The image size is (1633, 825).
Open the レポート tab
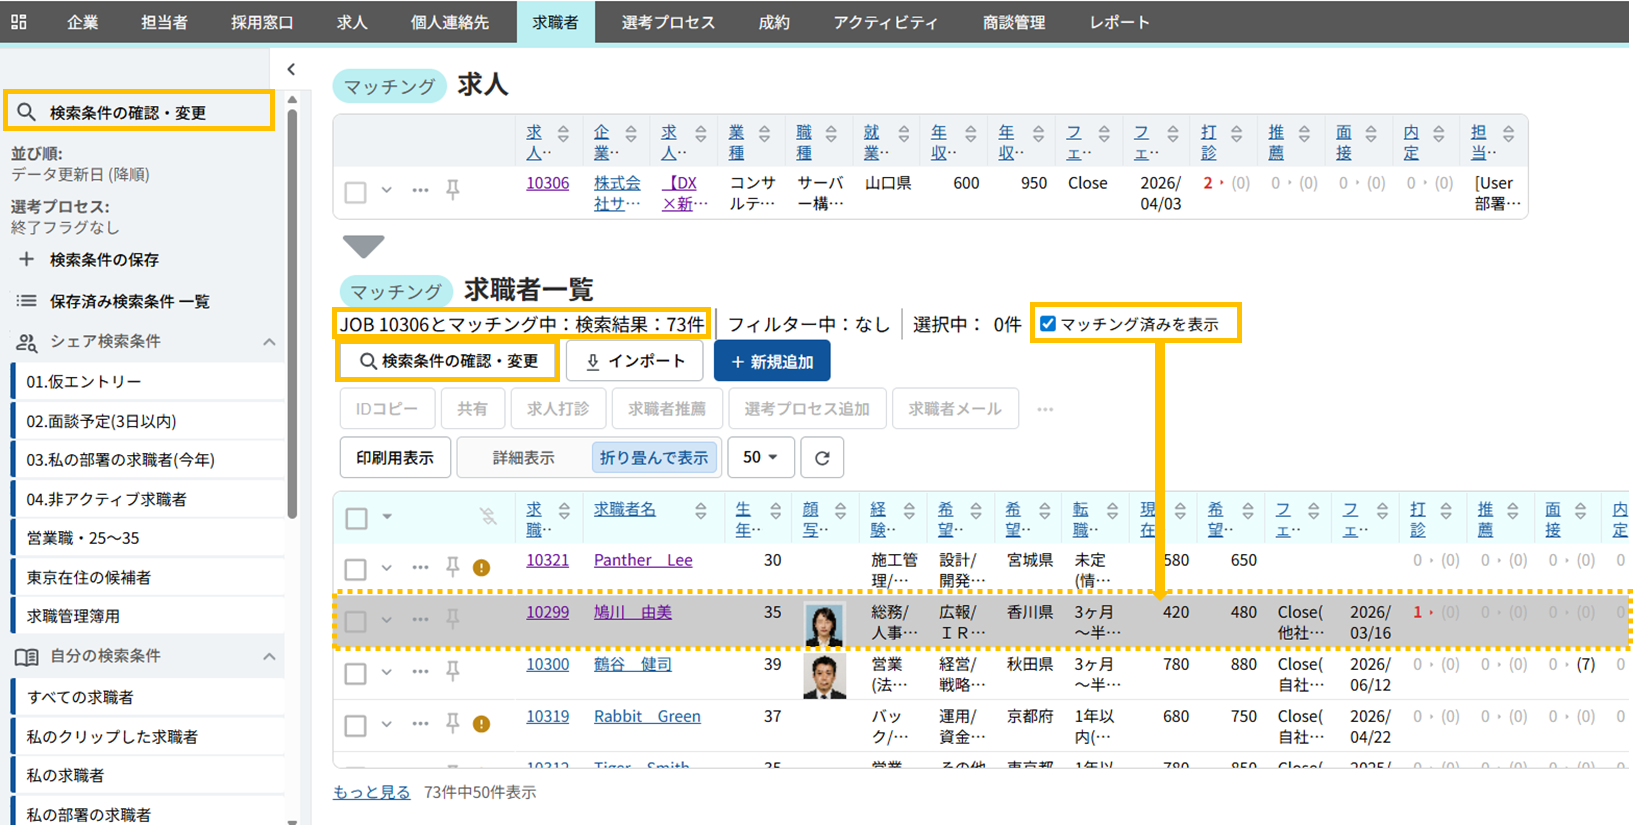tap(1119, 22)
